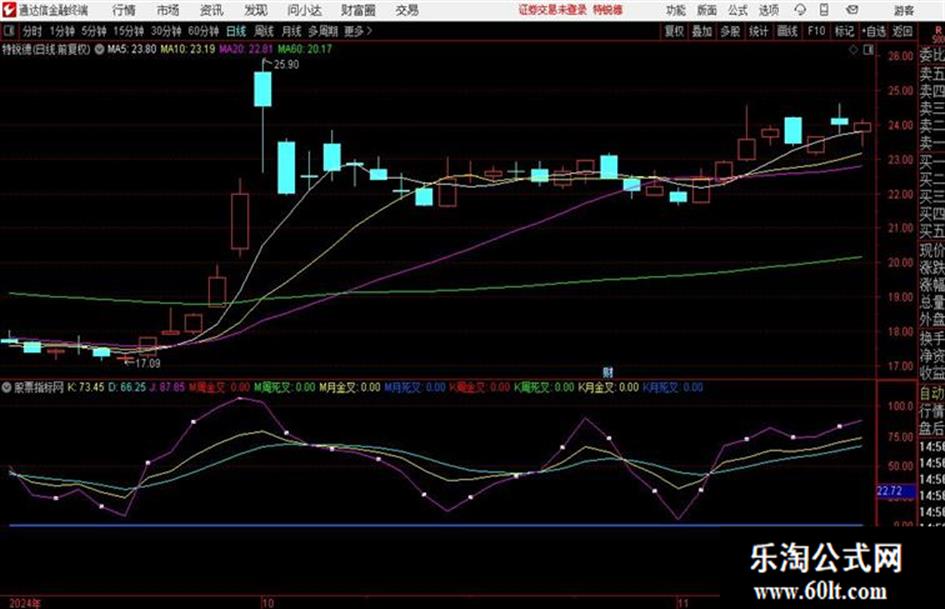The height and width of the screenshot is (609, 945).
Task: Toggle the layout panel icon left of 分时
Action: [x=9, y=31]
